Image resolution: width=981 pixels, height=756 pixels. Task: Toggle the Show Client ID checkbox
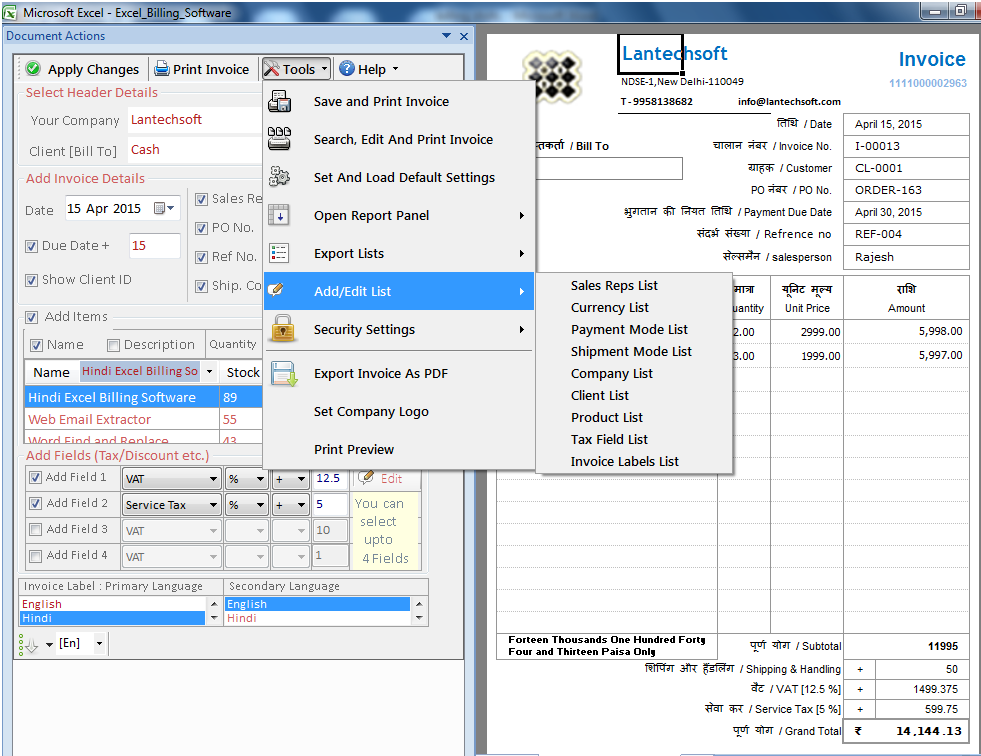click(x=31, y=280)
